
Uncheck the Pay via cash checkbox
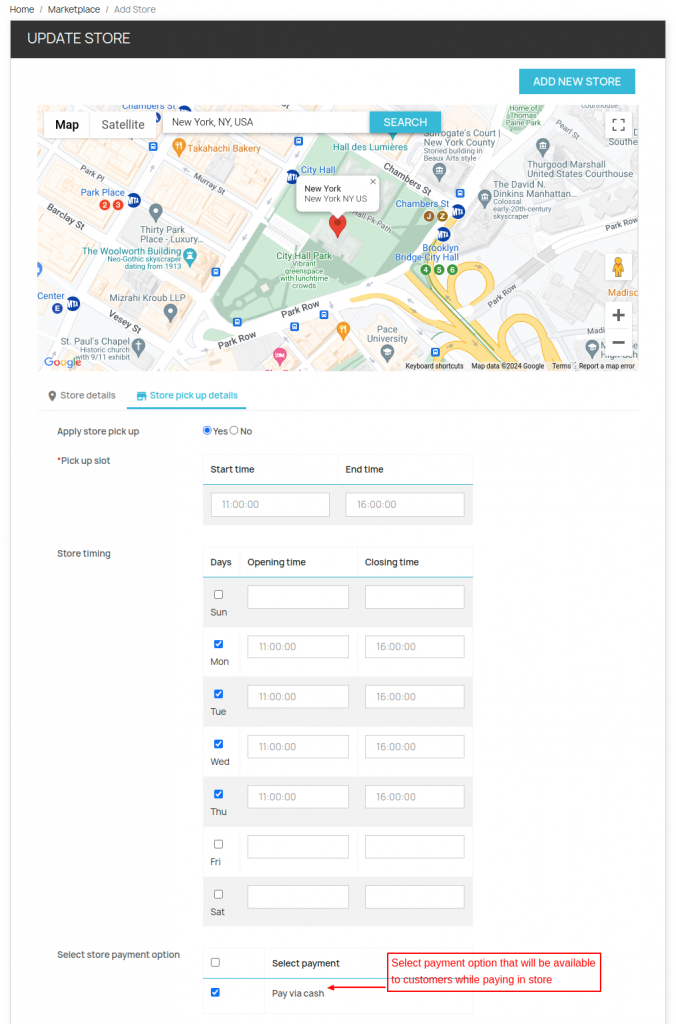[x=215, y=993]
